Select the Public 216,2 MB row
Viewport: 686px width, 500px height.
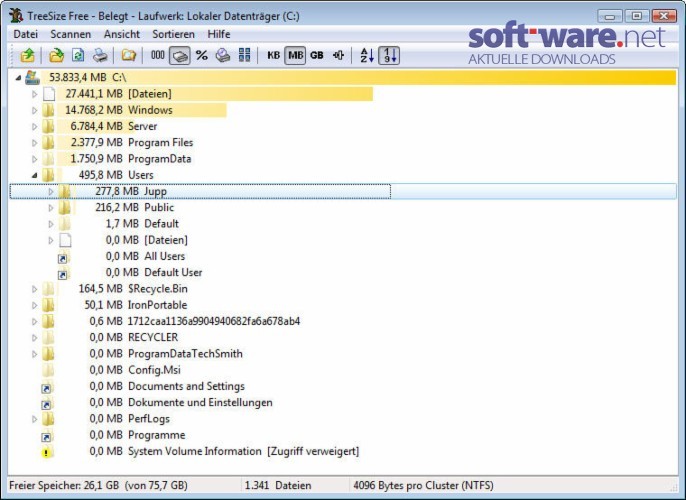click(134, 207)
